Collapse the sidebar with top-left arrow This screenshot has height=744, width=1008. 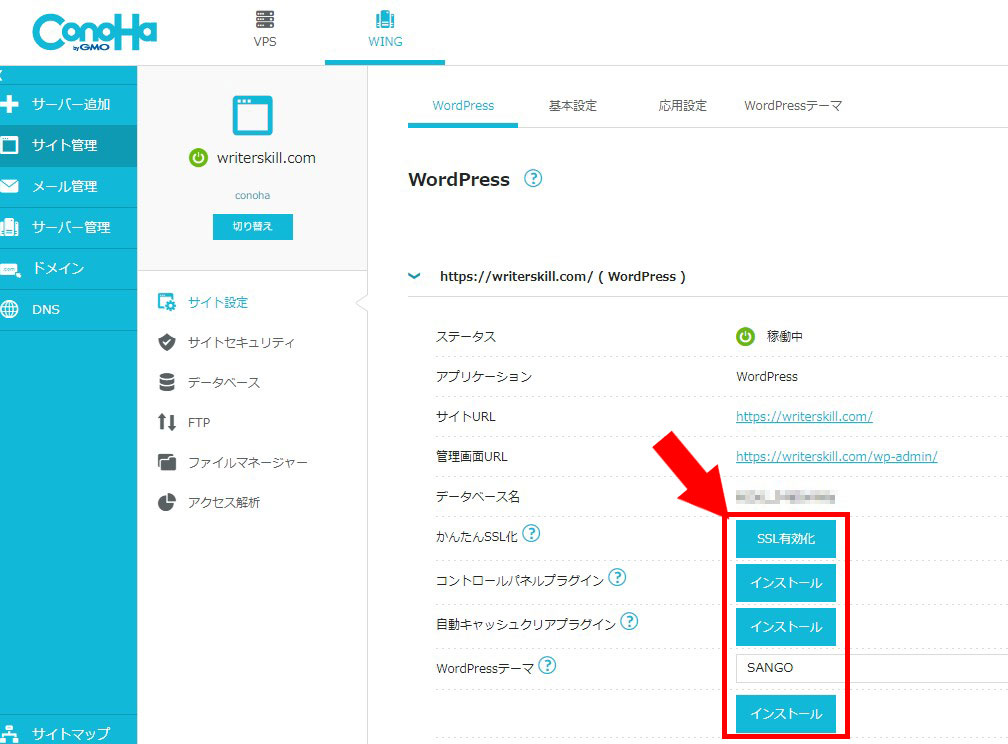[2, 75]
